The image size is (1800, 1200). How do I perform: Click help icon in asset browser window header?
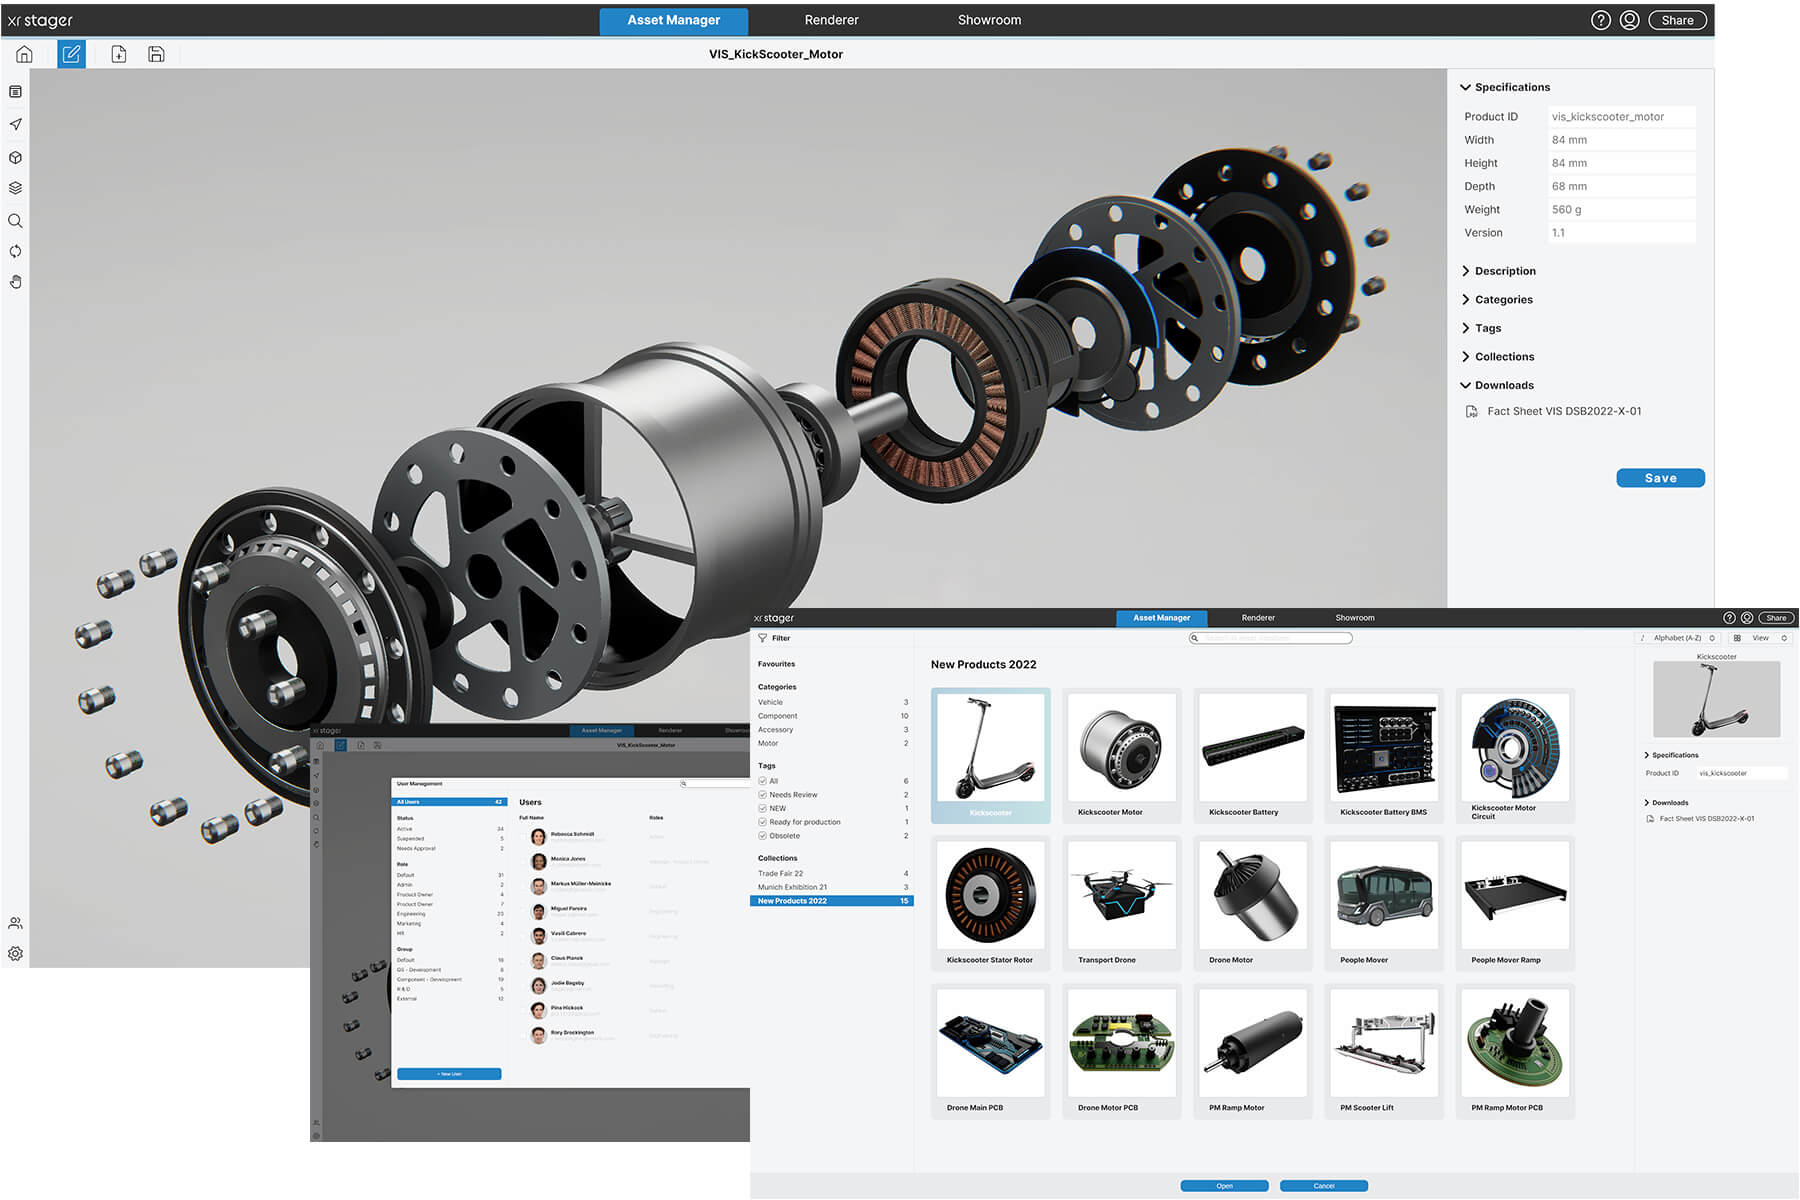coord(1729,618)
